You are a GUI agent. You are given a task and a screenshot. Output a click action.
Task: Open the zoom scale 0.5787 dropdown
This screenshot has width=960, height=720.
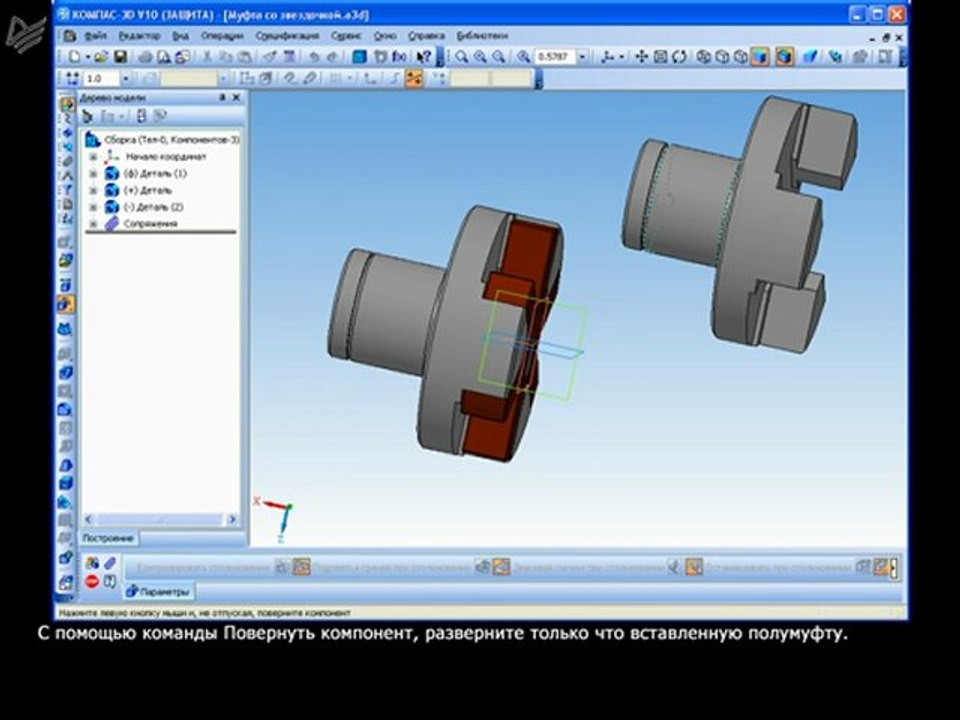[x=583, y=57]
